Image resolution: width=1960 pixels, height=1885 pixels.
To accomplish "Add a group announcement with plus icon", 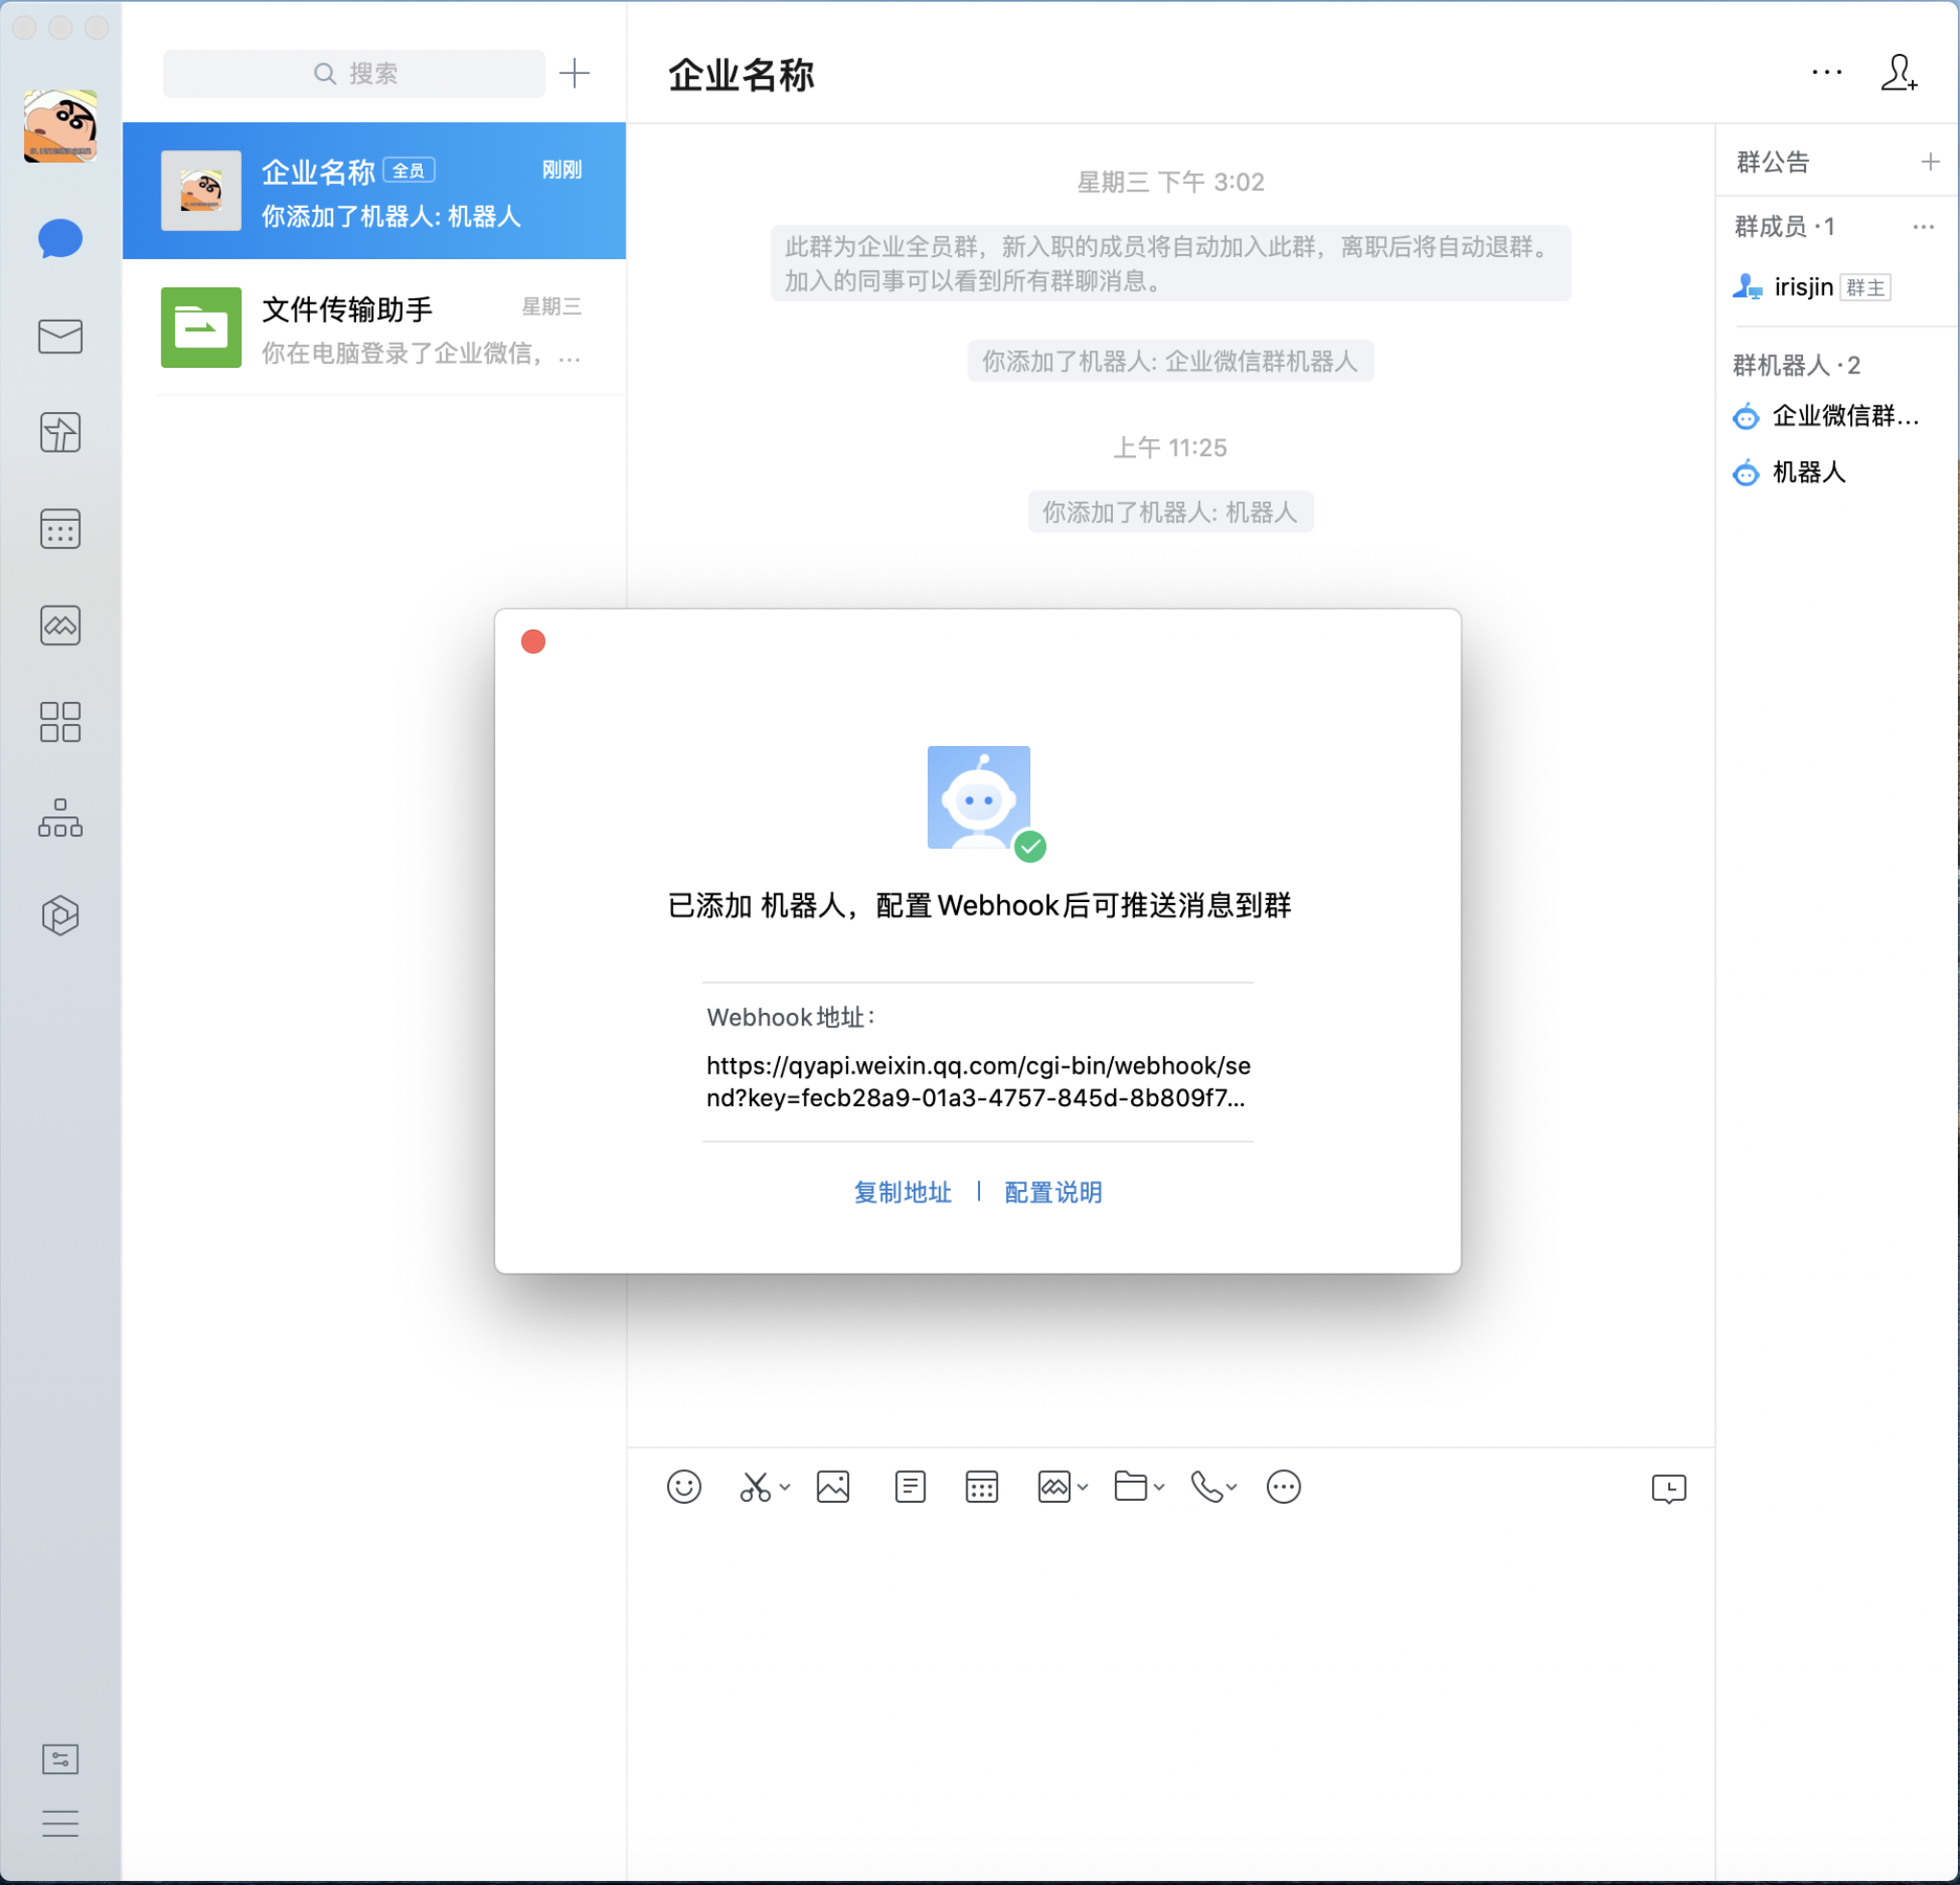I will (1930, 161).
